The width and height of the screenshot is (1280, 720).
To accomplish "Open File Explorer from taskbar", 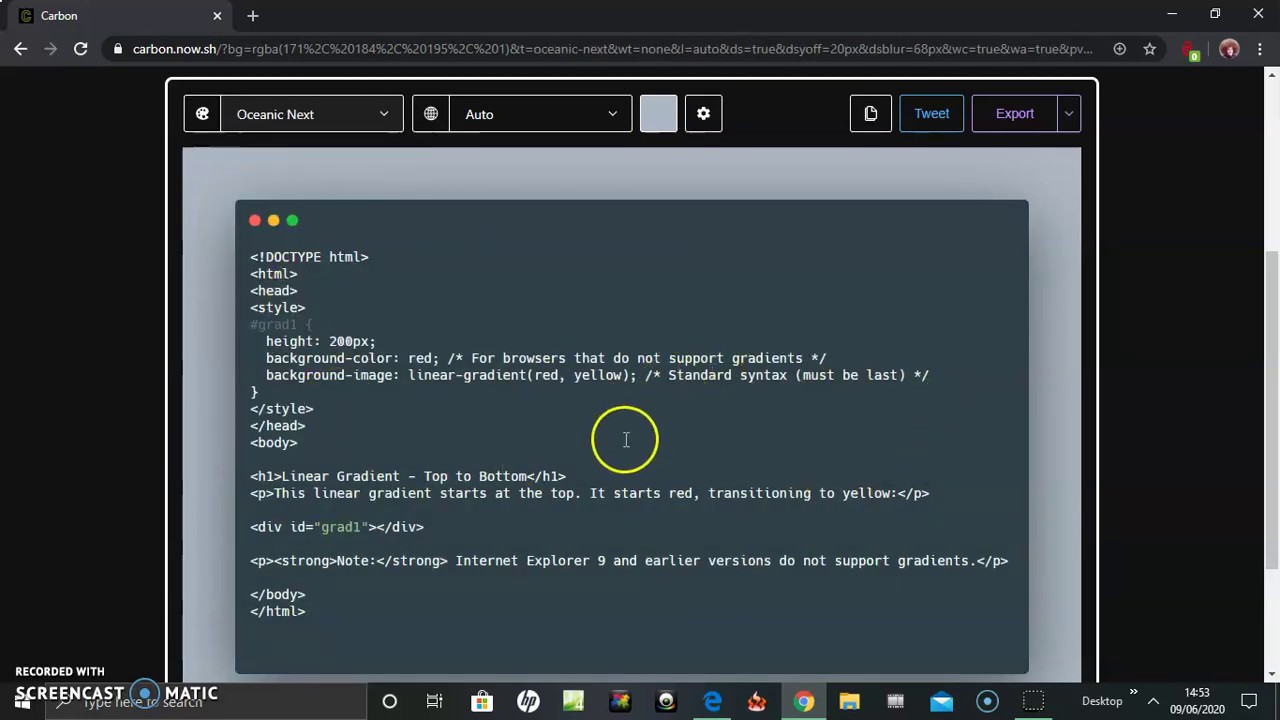I will [850, 702].
